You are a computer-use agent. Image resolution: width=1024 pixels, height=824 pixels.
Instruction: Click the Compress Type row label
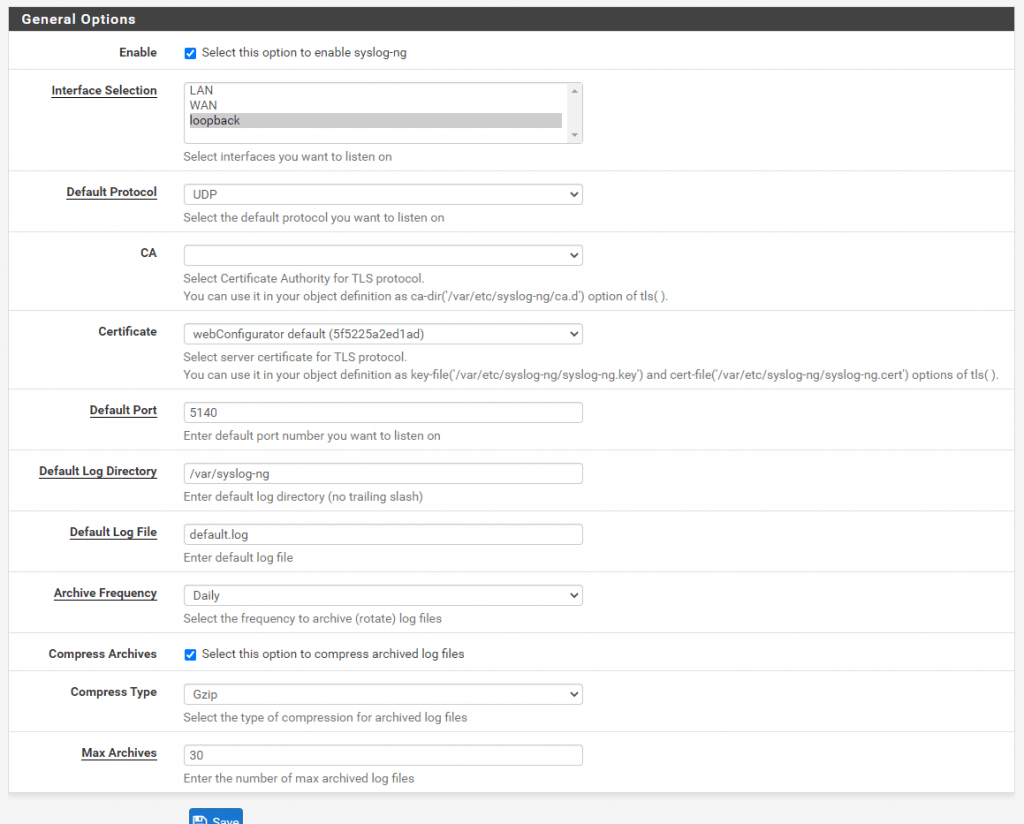coord(114,692)
